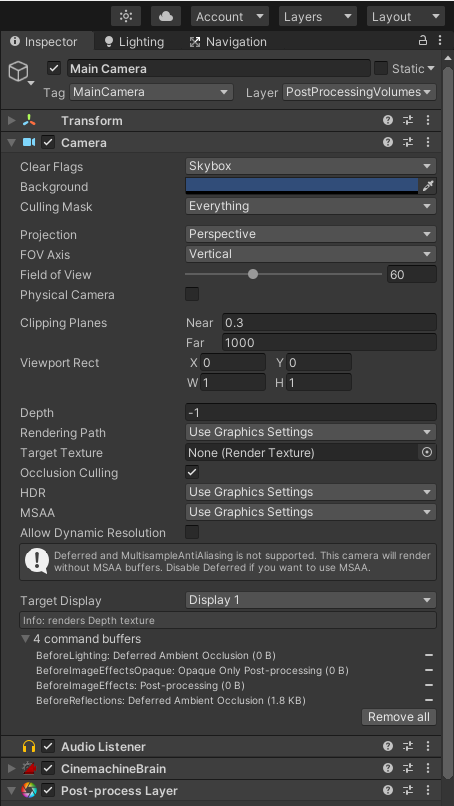Pick background color with the eyedropper icon
The height and width of the screenshot is (806, 454).
click(428, 186)
